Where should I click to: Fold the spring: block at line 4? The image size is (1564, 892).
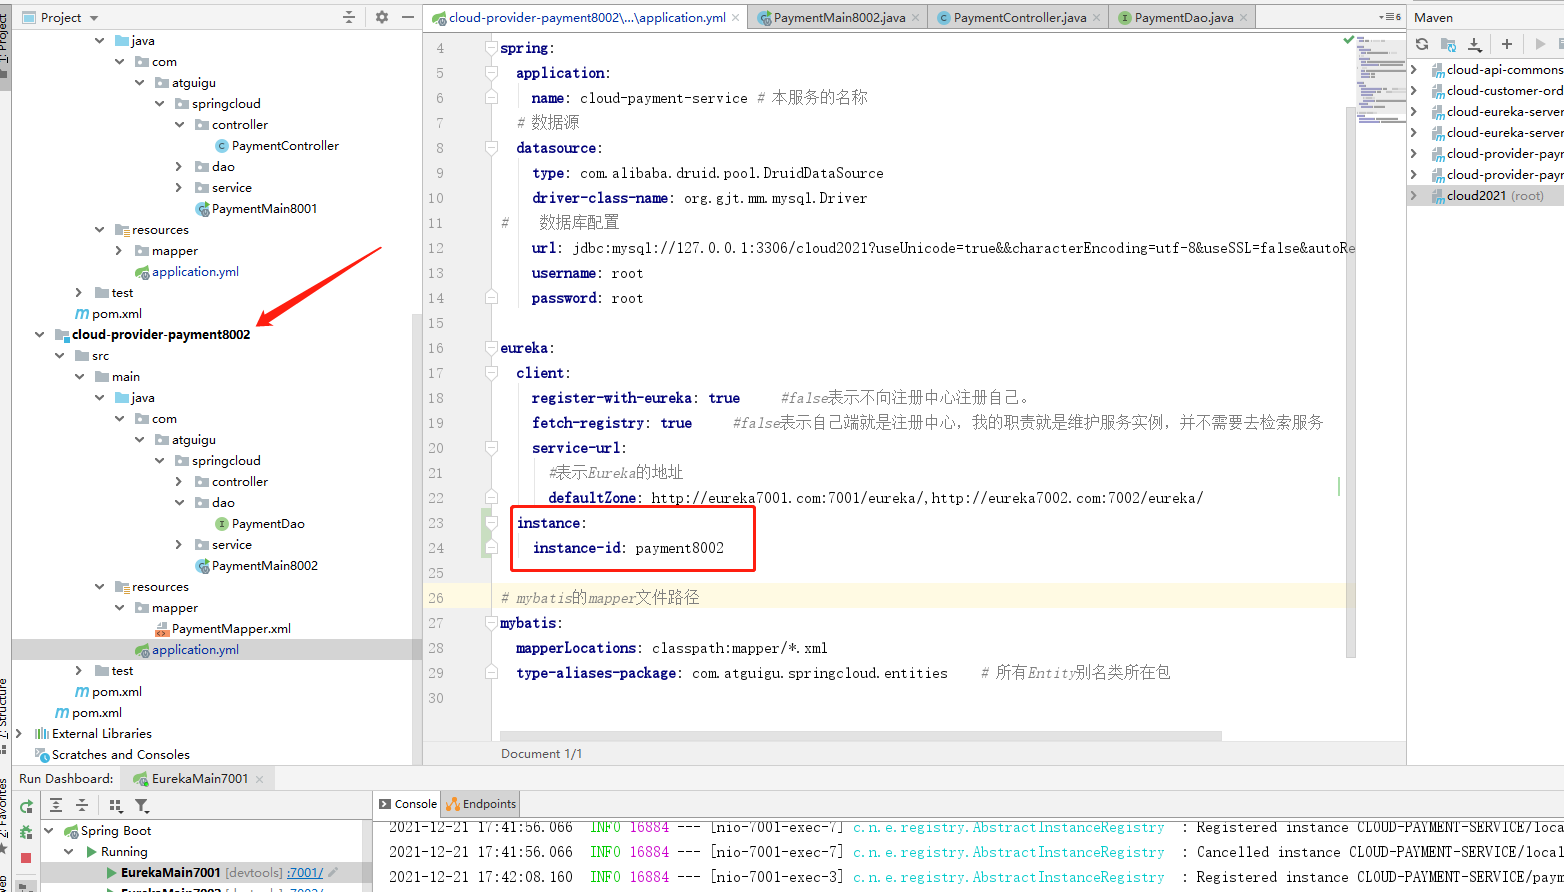(x=491, y=48)
